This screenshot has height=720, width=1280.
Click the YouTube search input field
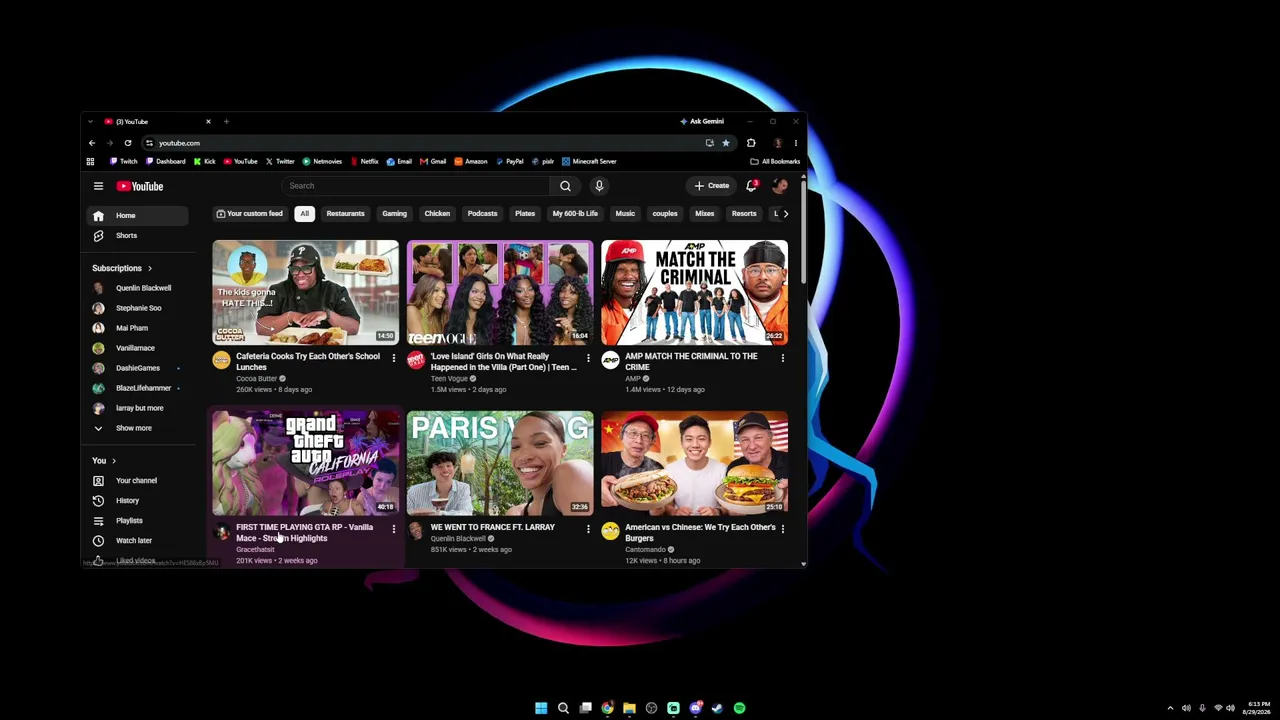(x=416, y=186)
